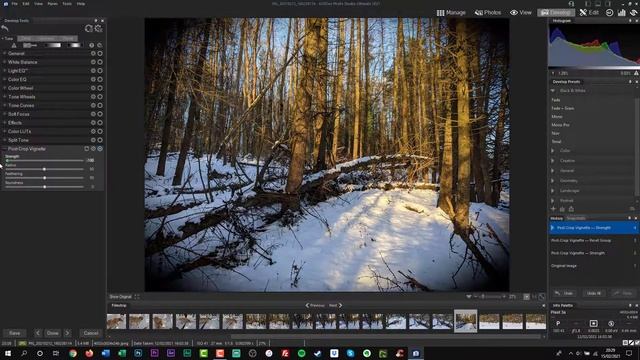Open Spotify from the Windows taskbar
The width and height of the screenshot is (640, 360).
[302, 353]
